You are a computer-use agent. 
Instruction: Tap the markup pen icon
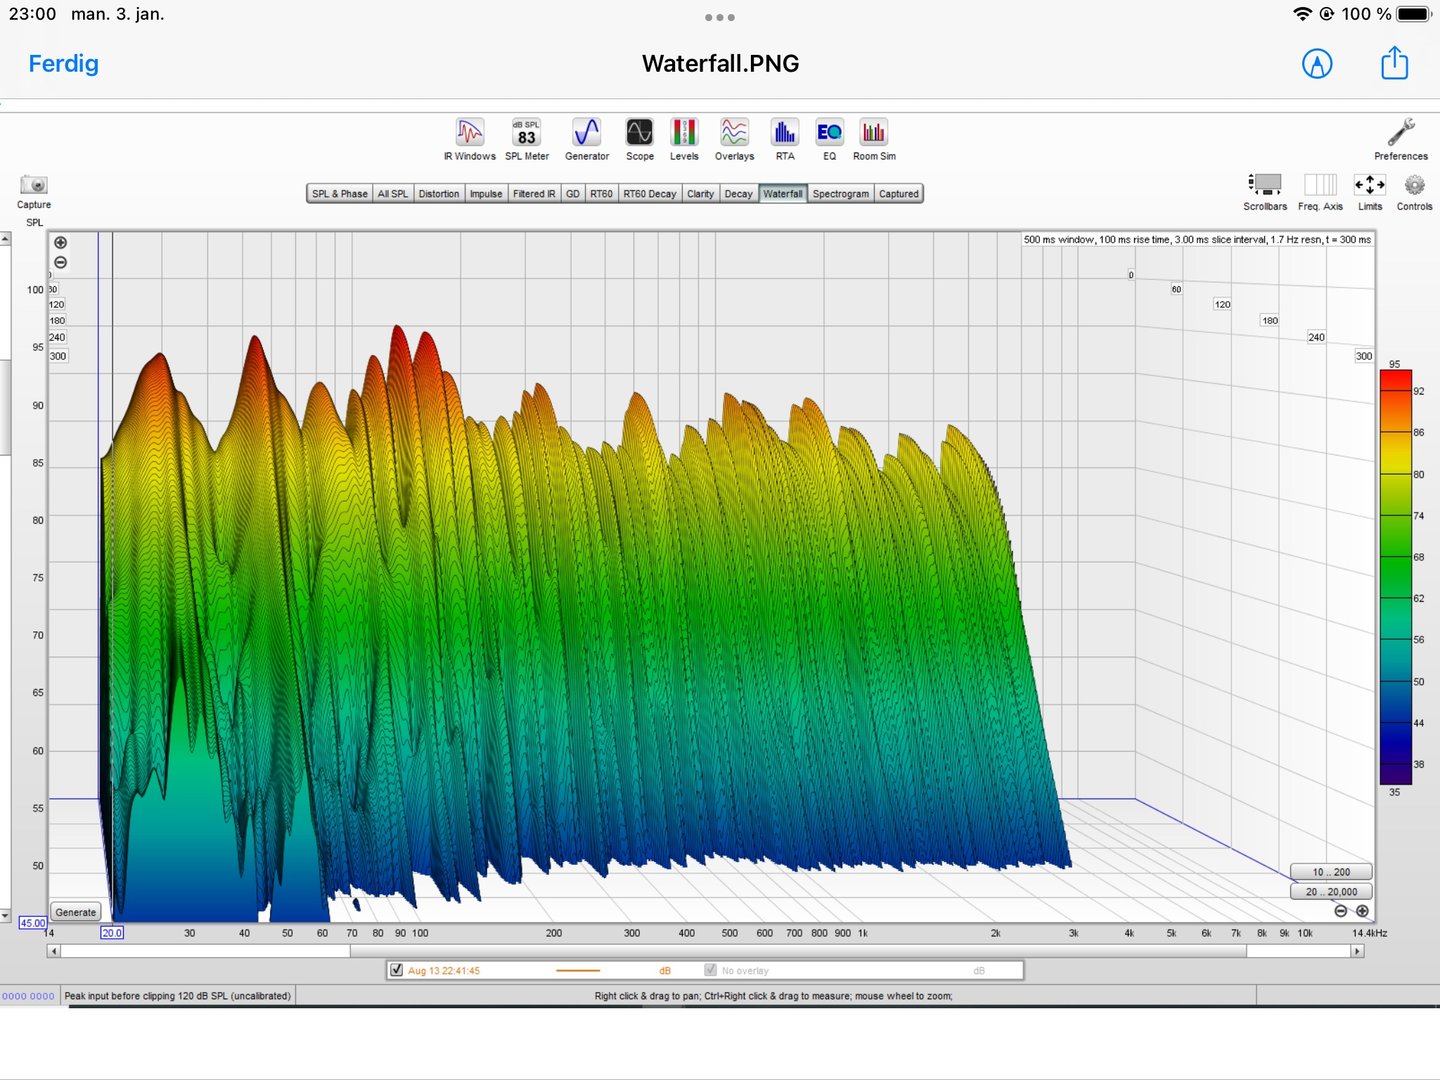tap(1317, 64)
